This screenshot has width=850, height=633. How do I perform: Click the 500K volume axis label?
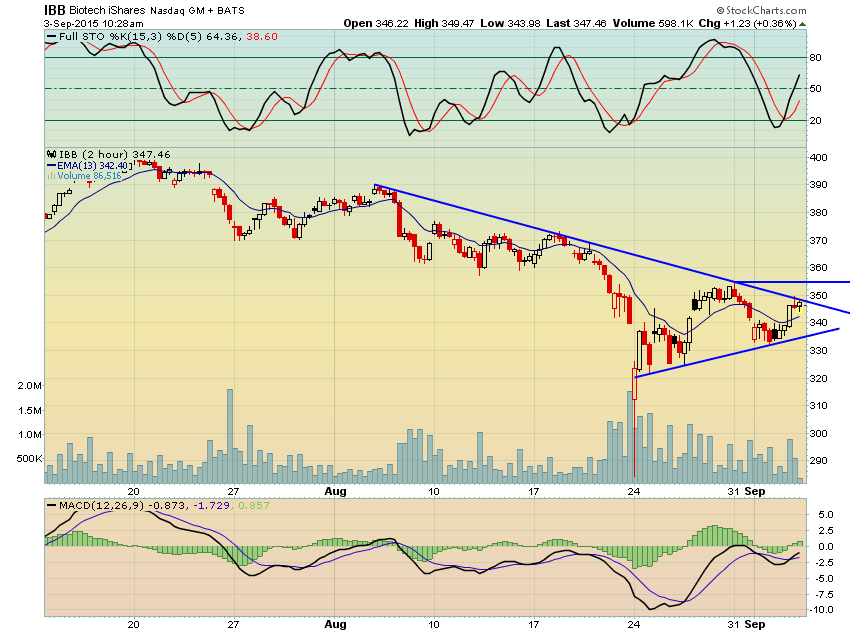coord(29,458)
